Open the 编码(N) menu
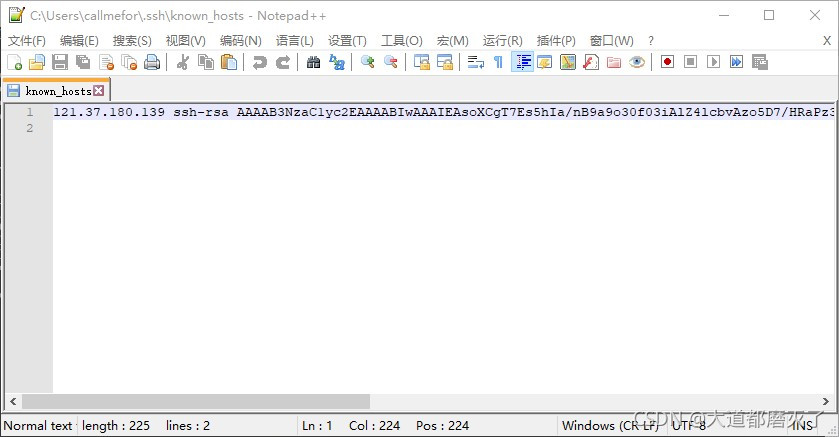839x437 pixels. [241, 41]
